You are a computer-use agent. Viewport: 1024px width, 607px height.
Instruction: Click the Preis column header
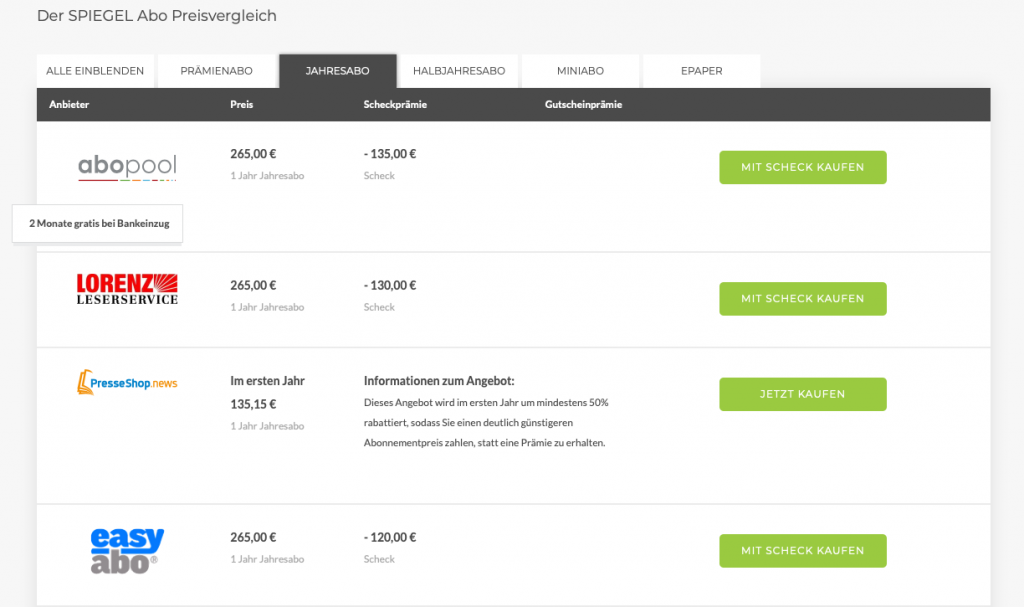242,105
